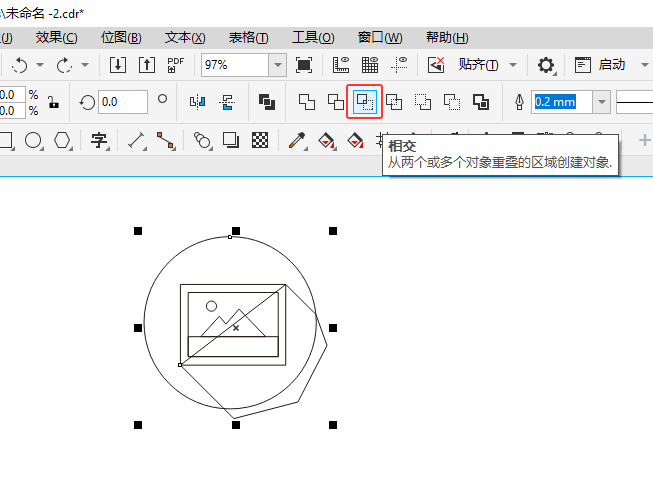Select the Drop Shadow tool
Image resolution: width=653 pixels, height=481 pixels.
231,140
